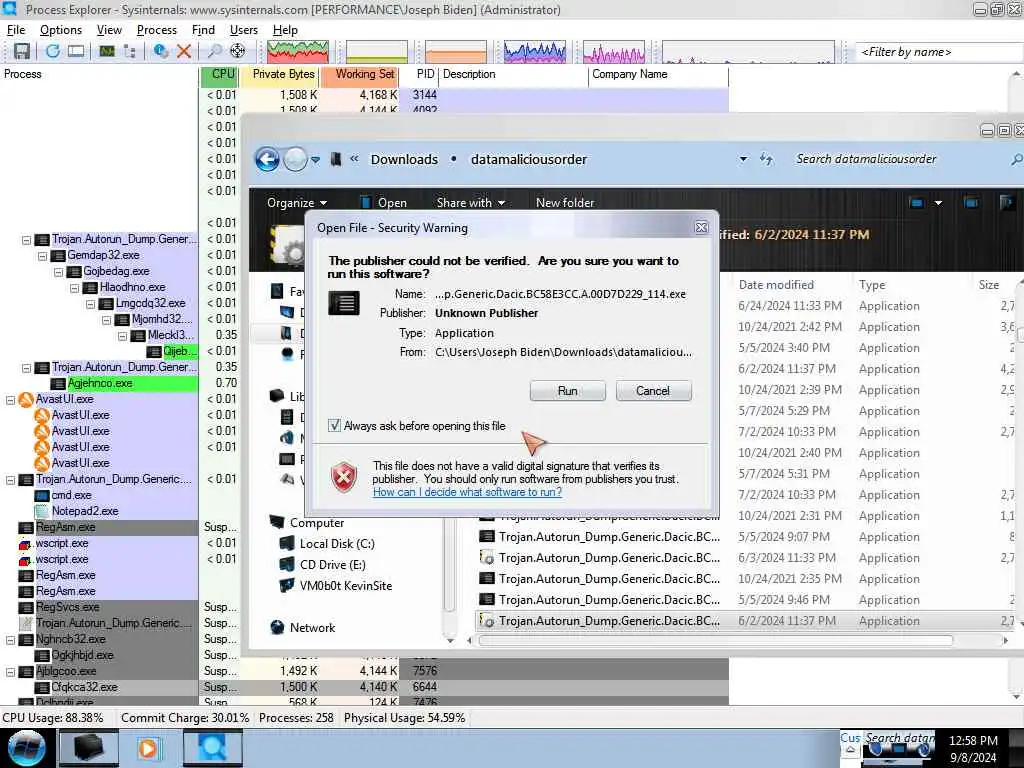Collapse the Nghncb32.exe tree node
1024x768 pixels.
point(10,639)
